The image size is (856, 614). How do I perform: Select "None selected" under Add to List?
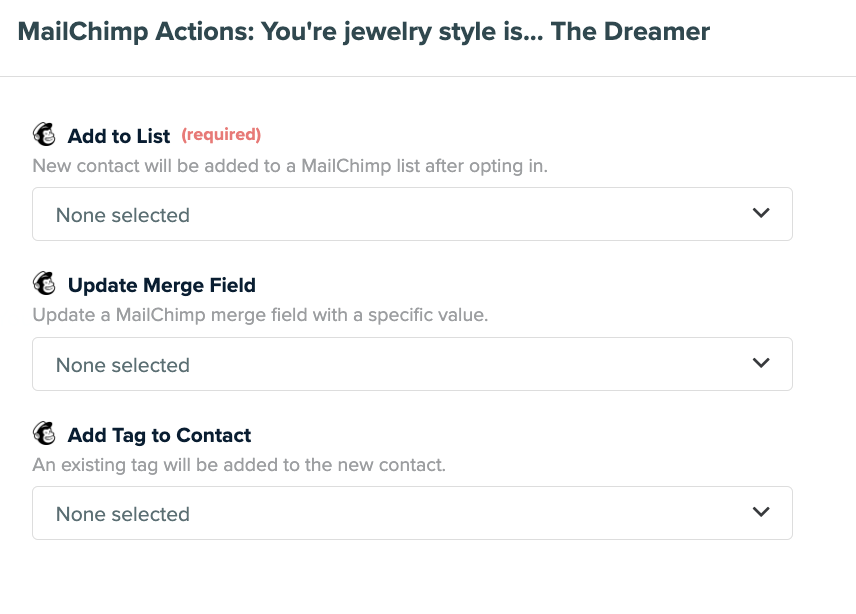[122, 214]
